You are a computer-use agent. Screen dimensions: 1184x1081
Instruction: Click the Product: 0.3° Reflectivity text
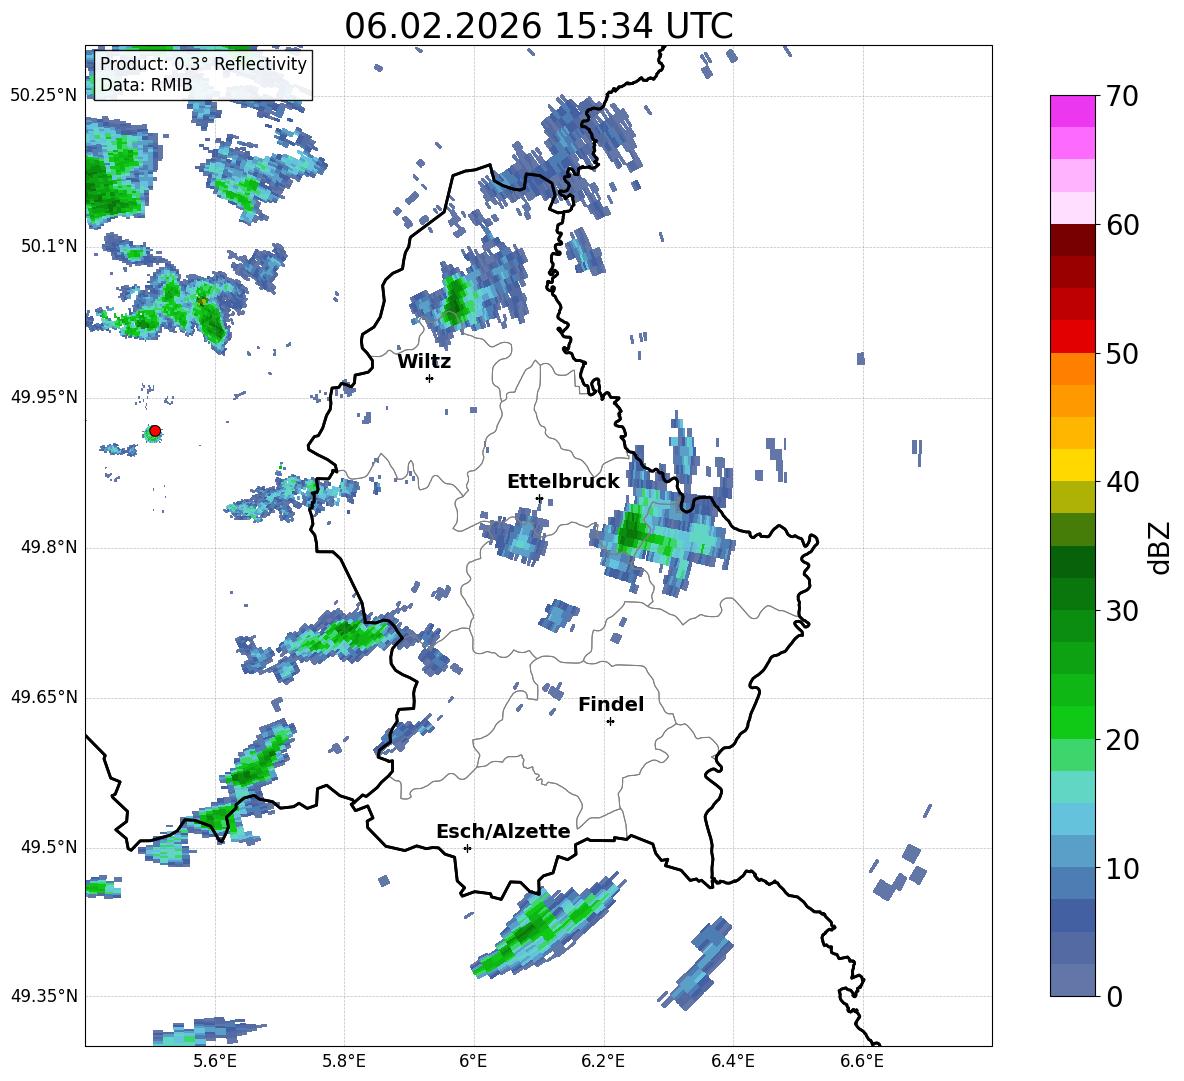click(203, 63)
